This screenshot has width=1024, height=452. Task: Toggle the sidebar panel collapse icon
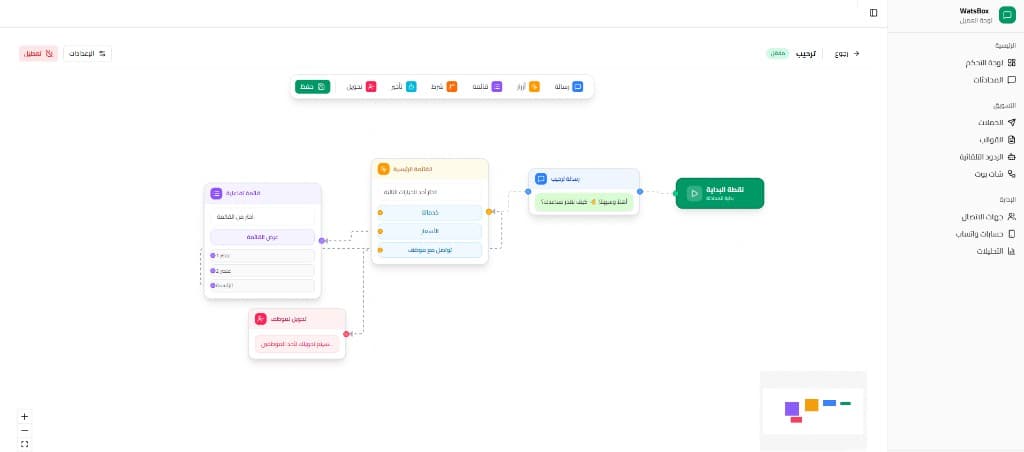873,13
